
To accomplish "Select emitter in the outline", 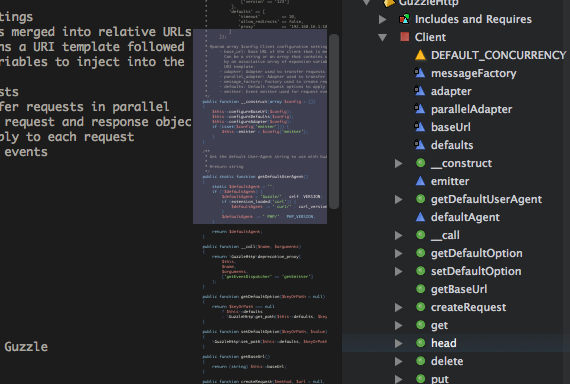I will coord(450,181).
